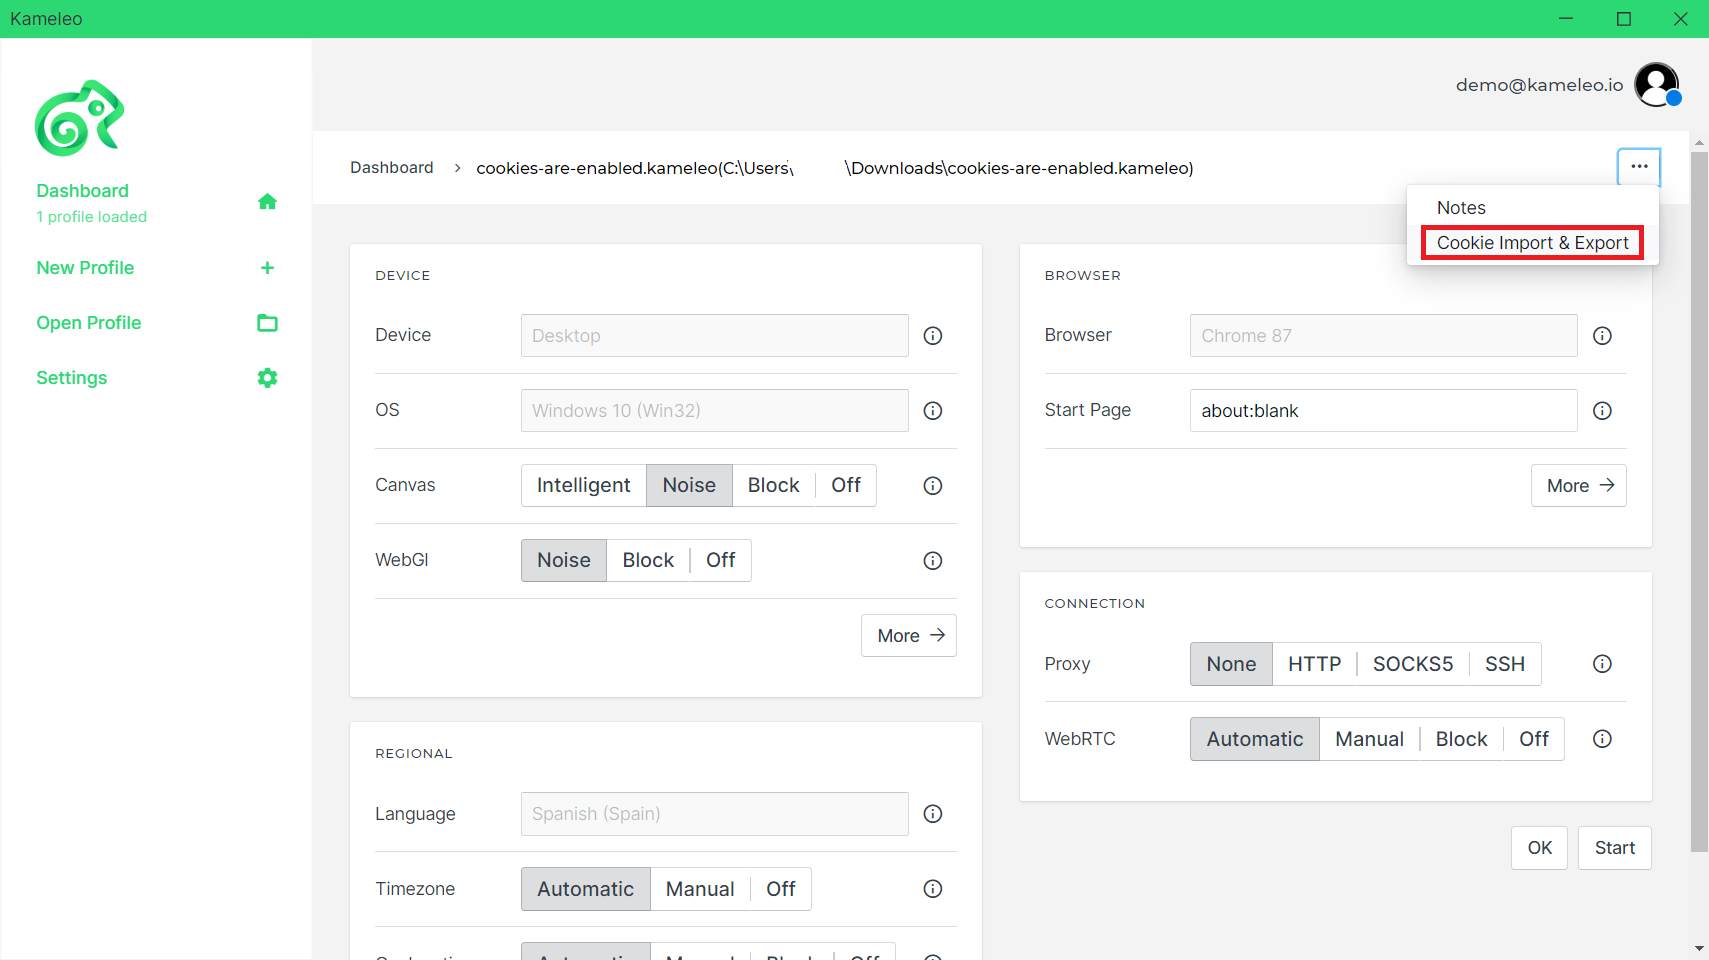Click the Settings gear icon
The image size is (1709, 960).
click(267, 378)
